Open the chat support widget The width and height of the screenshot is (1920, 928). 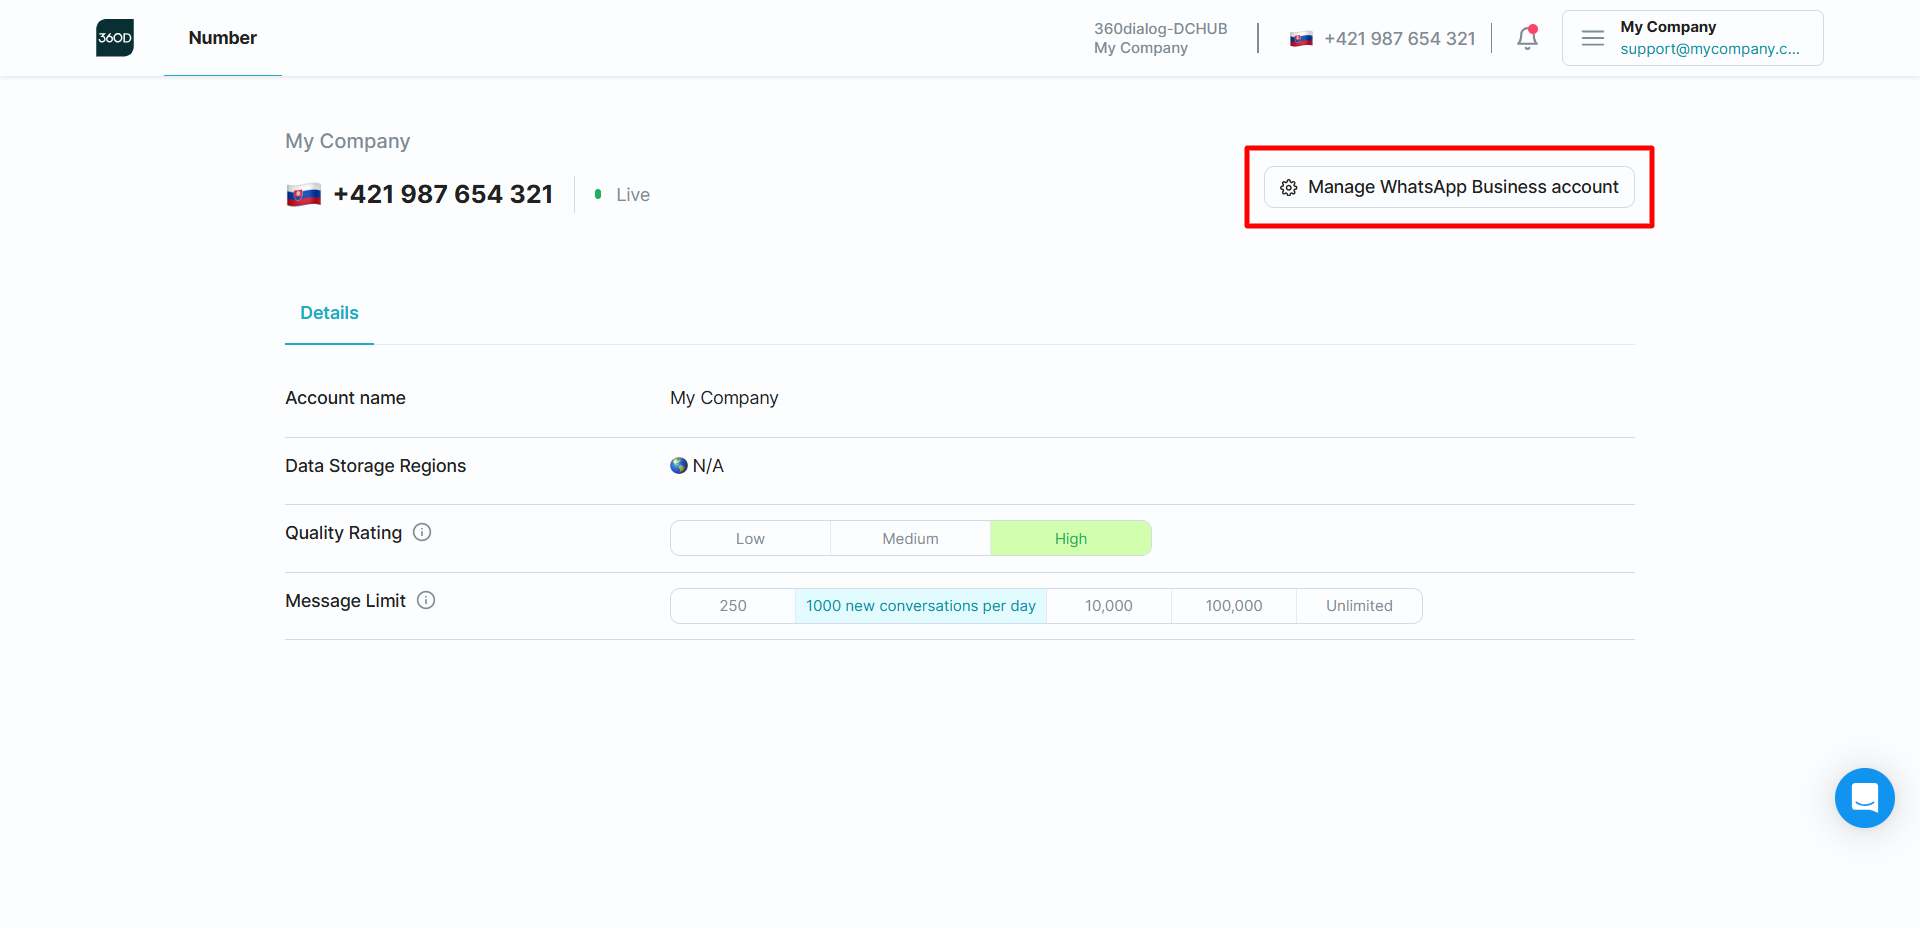click(x=1864, y=798)
